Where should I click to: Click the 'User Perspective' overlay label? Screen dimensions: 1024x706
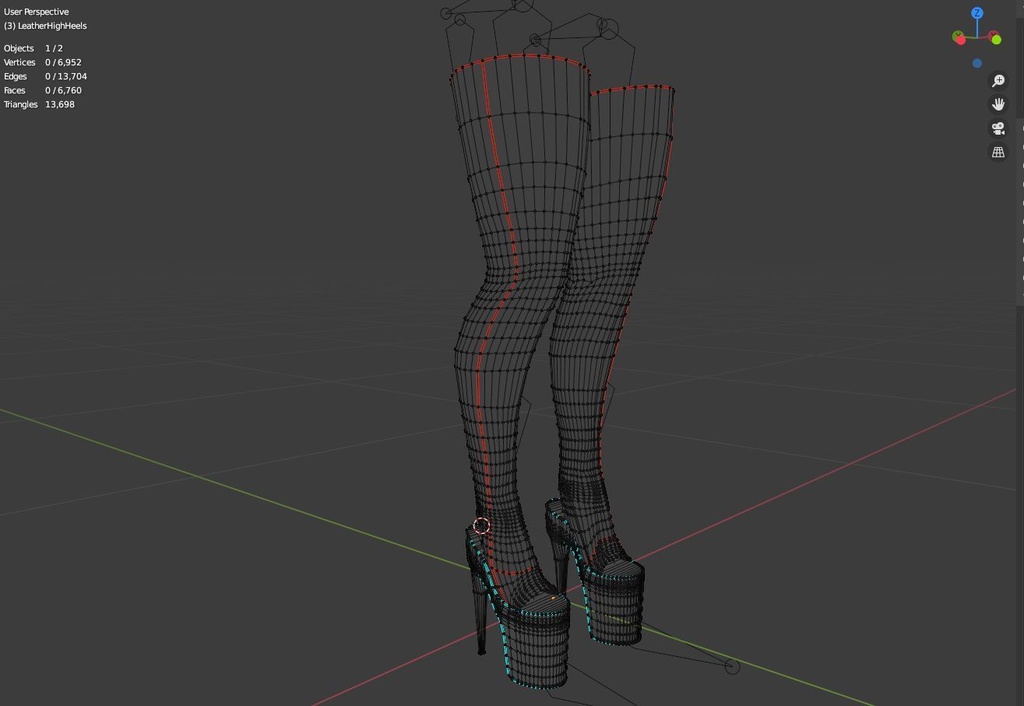click(x=36, y=11)
